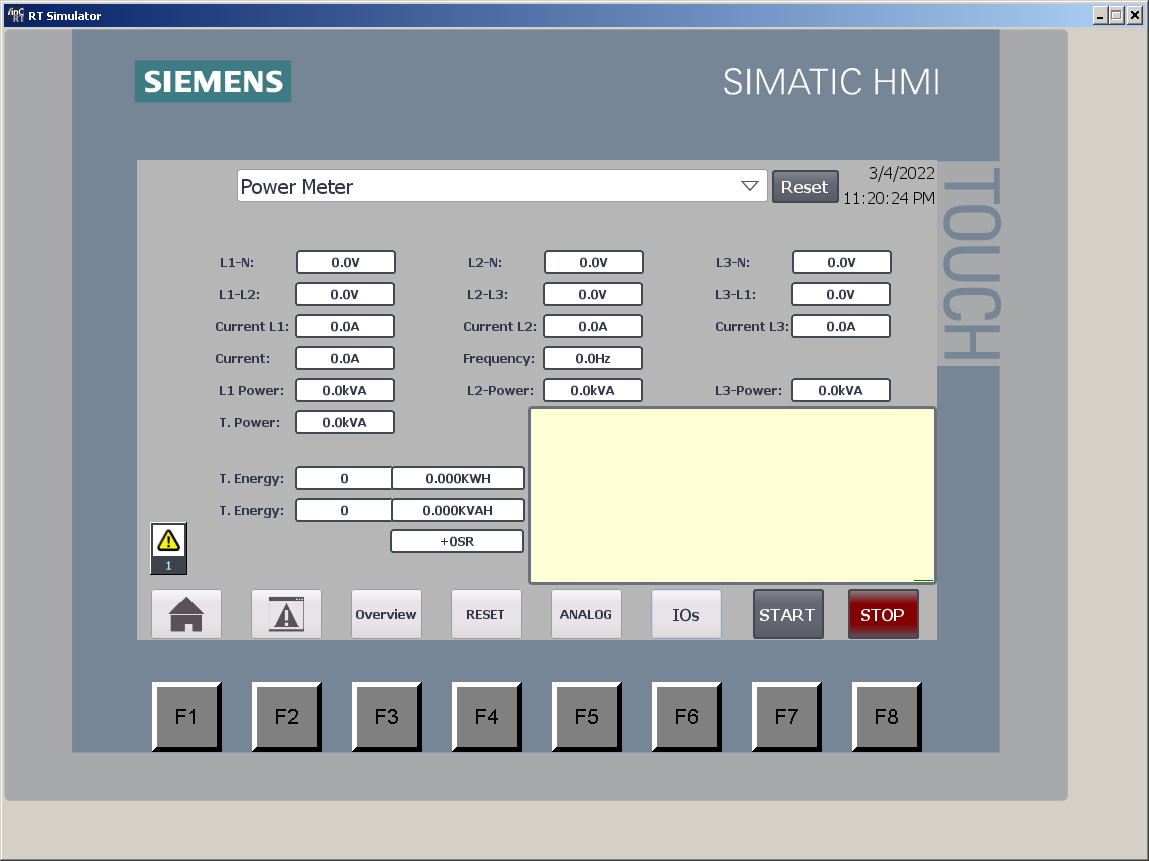Image resolution: width=1149 pixels, height=861 pixels.
Task: Click the F4 function key
Action: point(487,716)
